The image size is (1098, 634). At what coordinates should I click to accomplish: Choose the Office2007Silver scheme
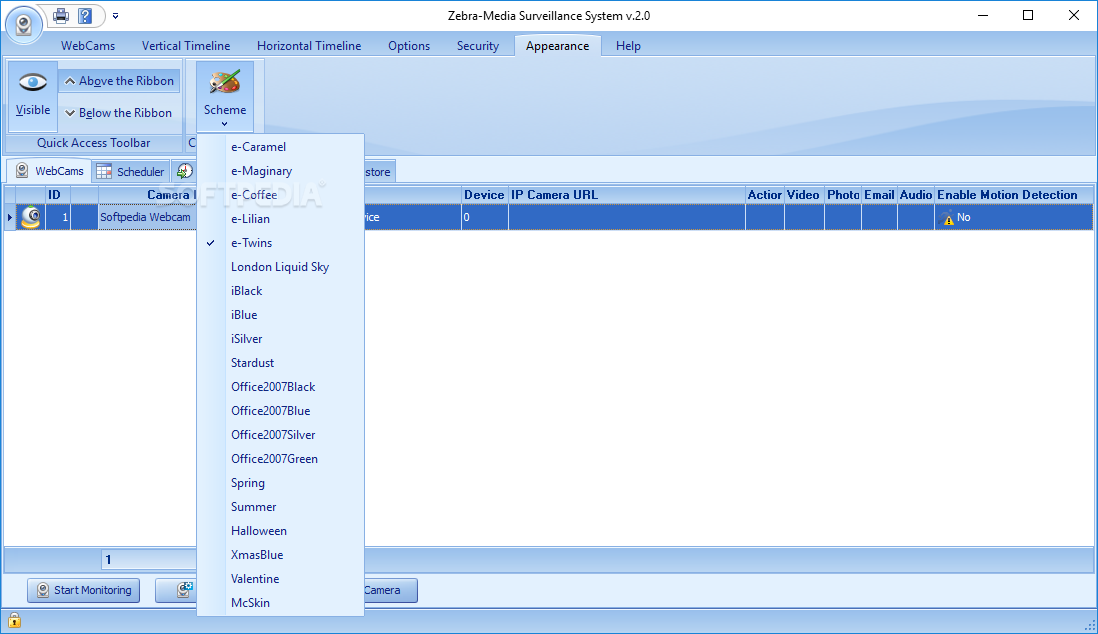tap(281, 435)
